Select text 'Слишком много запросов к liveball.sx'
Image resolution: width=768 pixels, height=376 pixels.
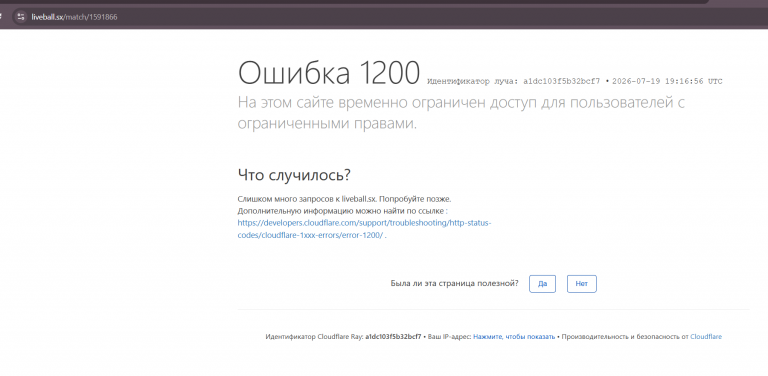click(307, 200)
